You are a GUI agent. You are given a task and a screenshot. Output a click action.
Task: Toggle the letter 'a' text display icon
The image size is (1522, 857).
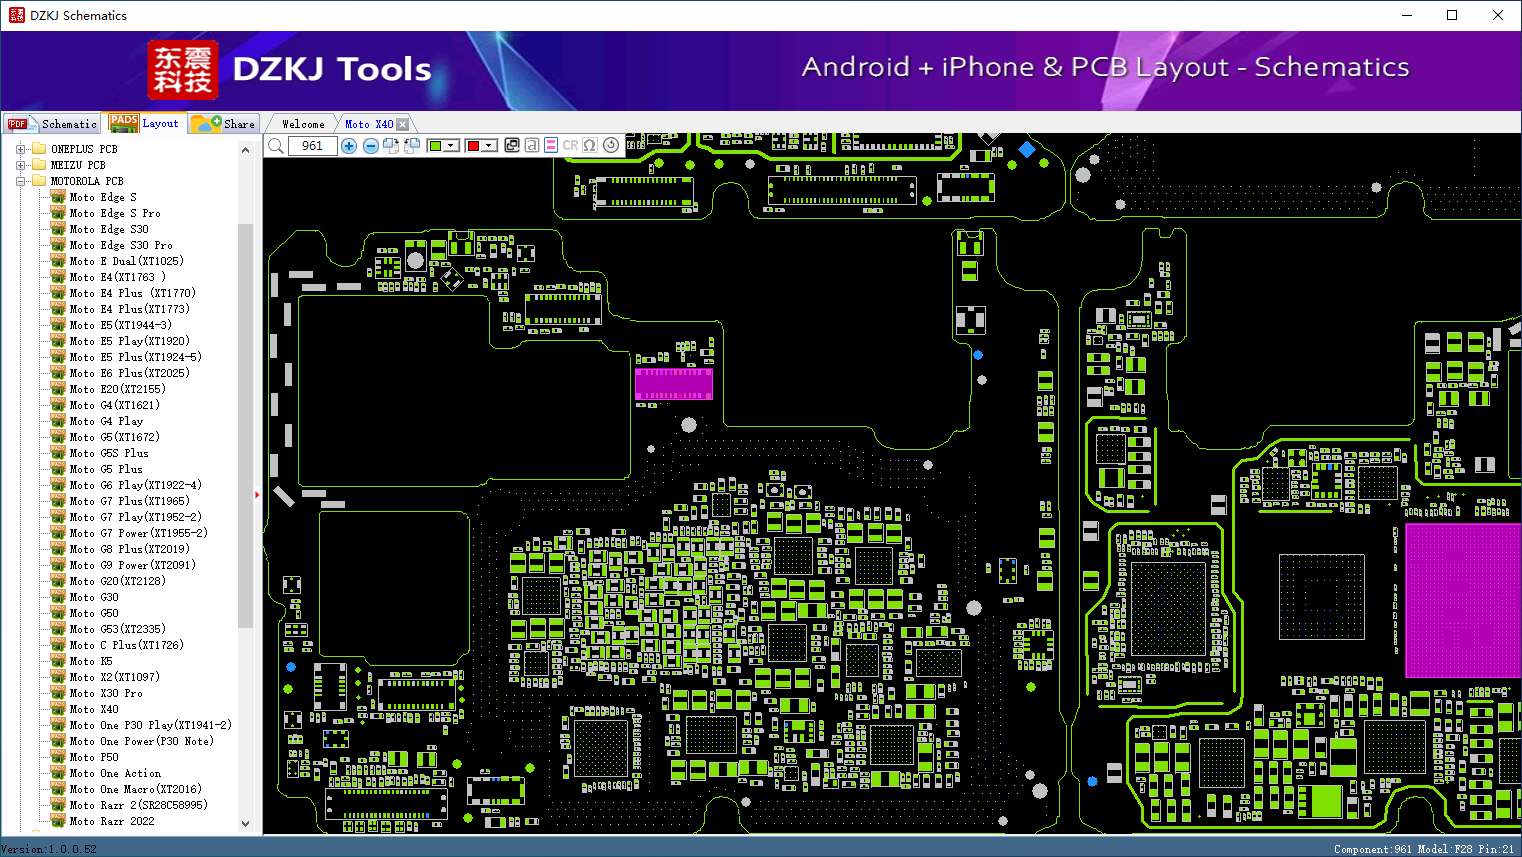(532, 145)
